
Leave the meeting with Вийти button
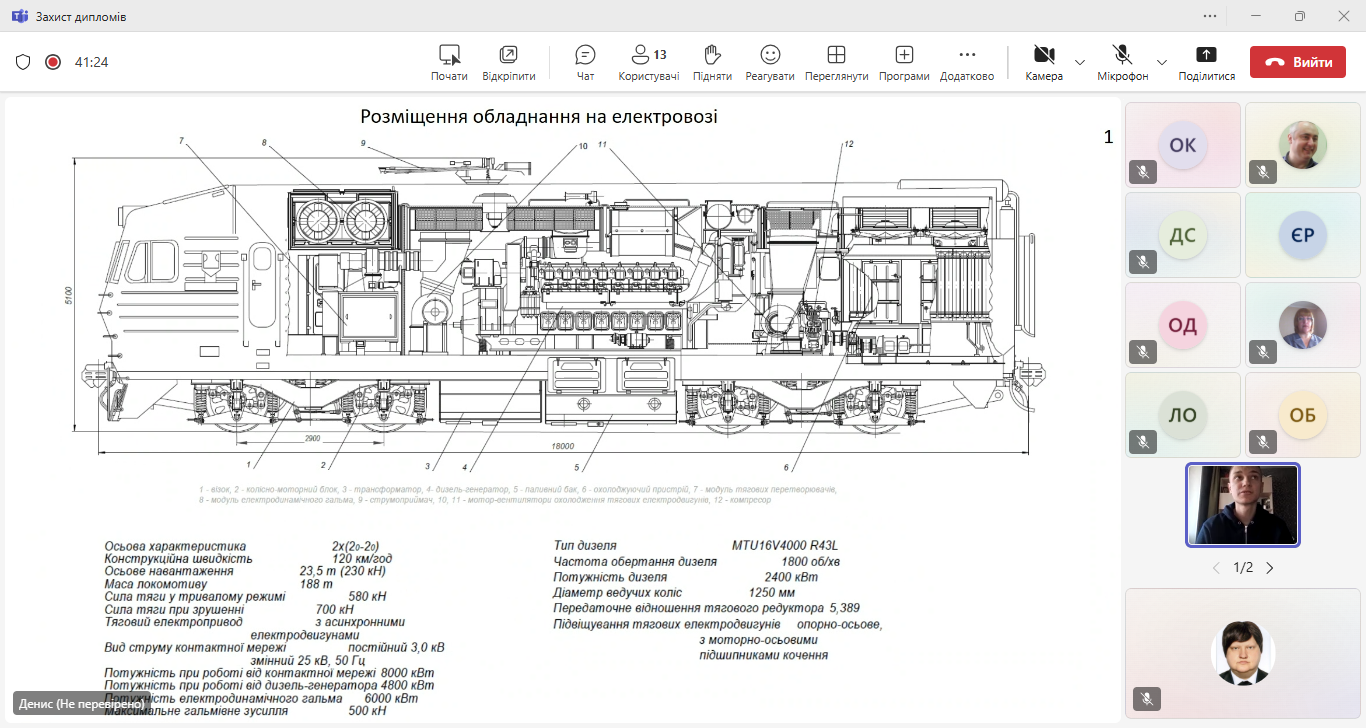(1297, 62)
